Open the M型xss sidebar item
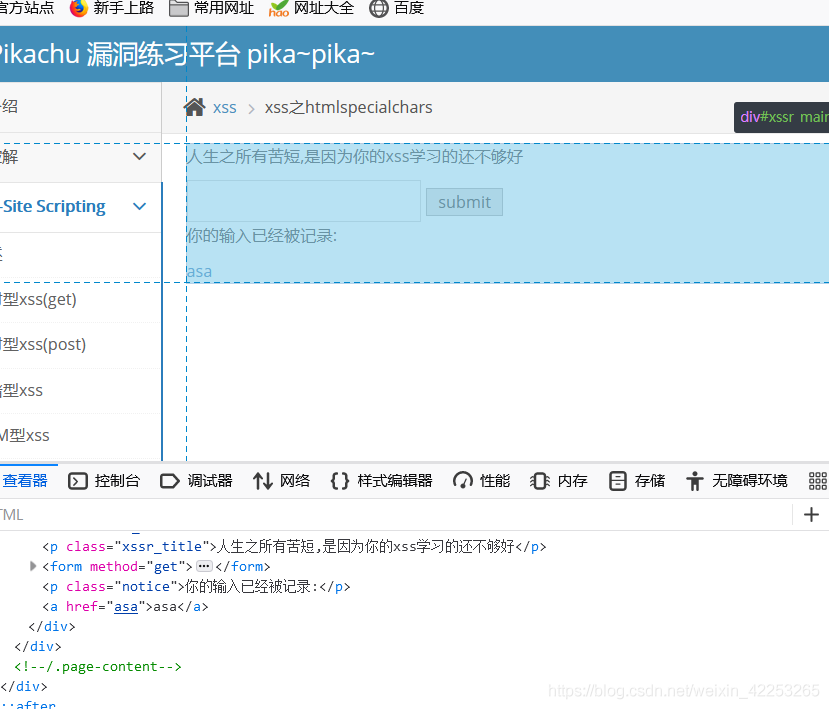Viewport: 829px width, 709px height. 25,436
